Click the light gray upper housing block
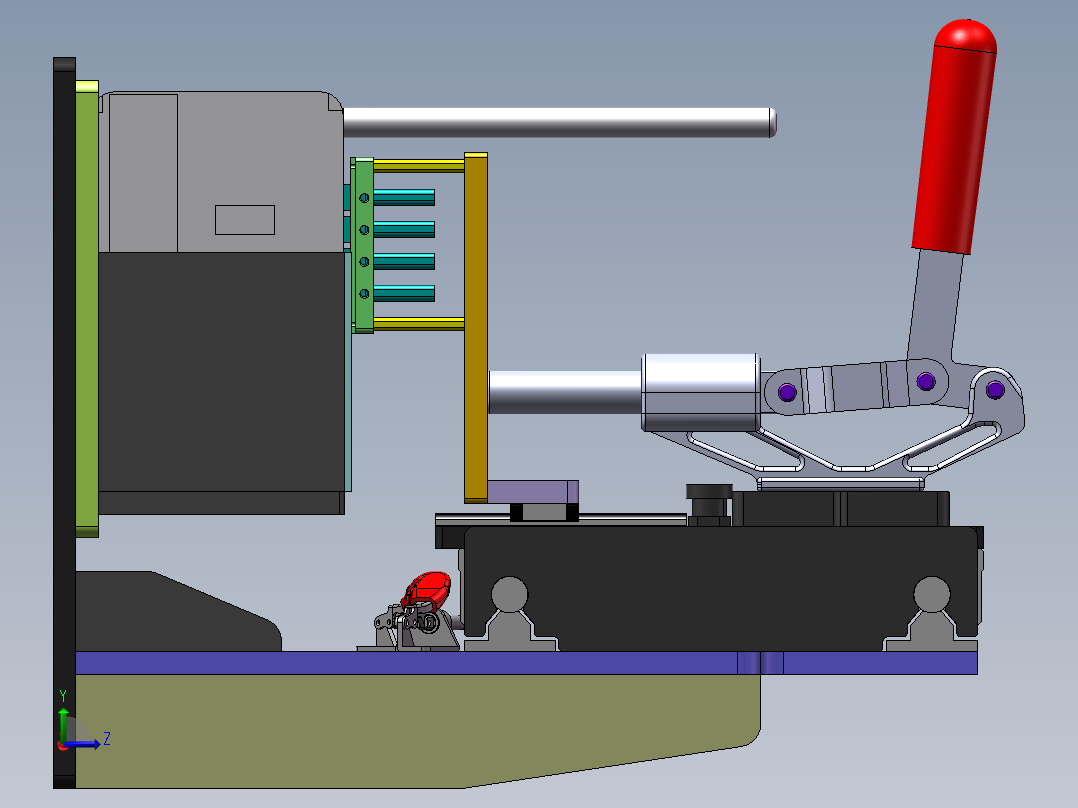The height and width of the screenshot is (808, 1078). tap(221, 172)
